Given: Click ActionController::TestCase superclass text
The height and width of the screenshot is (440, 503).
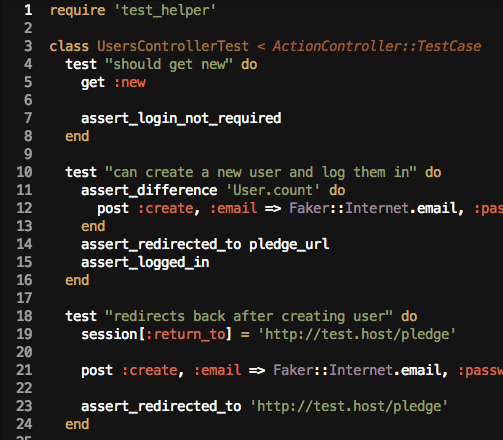Looking at the screenshot, I should pyautogui.click(x=377, y=46).
